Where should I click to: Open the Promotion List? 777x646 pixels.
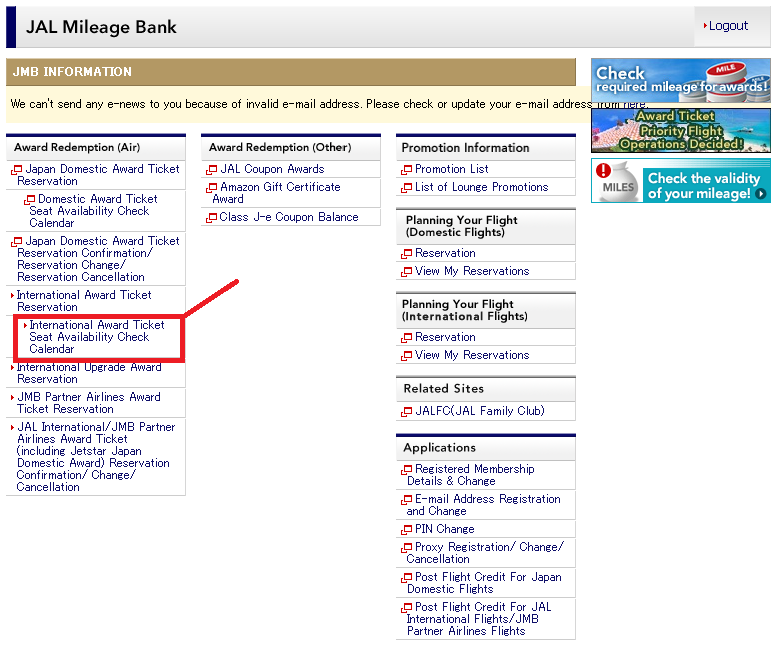(x=451, y=169)
